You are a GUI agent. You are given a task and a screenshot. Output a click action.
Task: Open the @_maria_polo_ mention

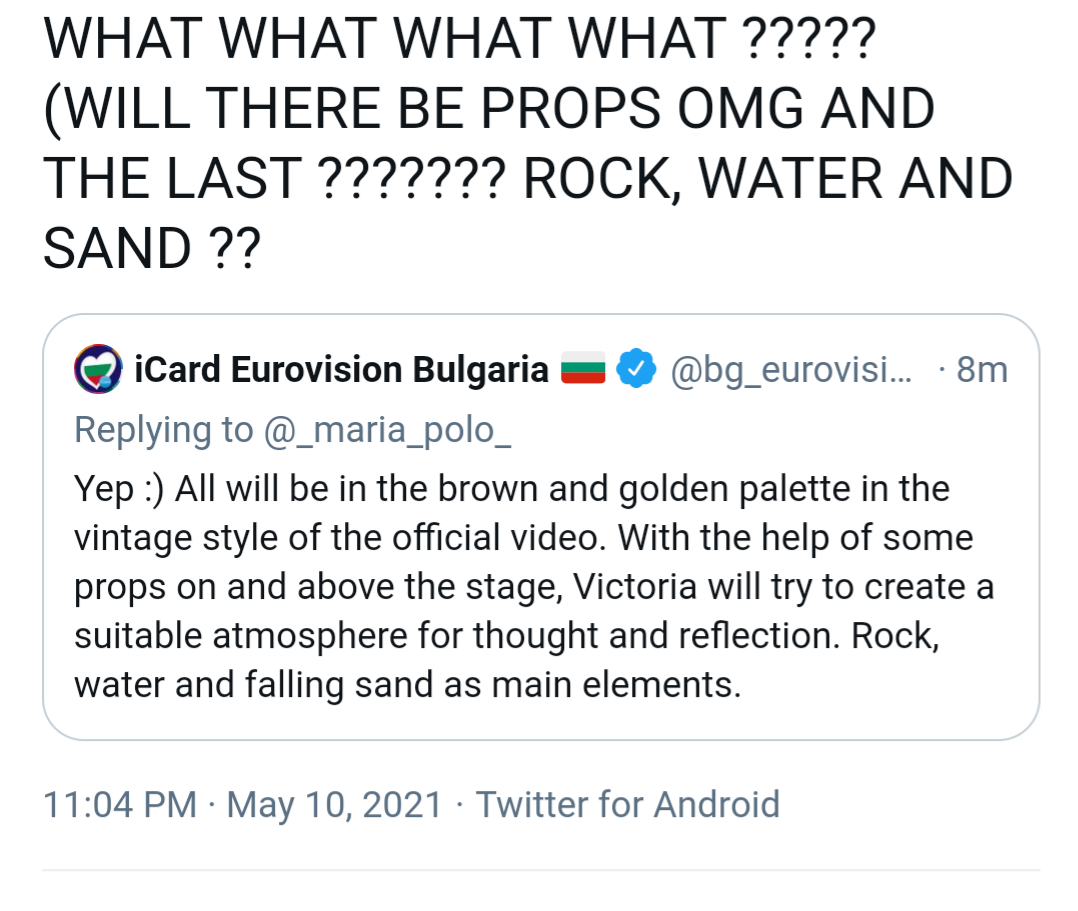point(388,430)
